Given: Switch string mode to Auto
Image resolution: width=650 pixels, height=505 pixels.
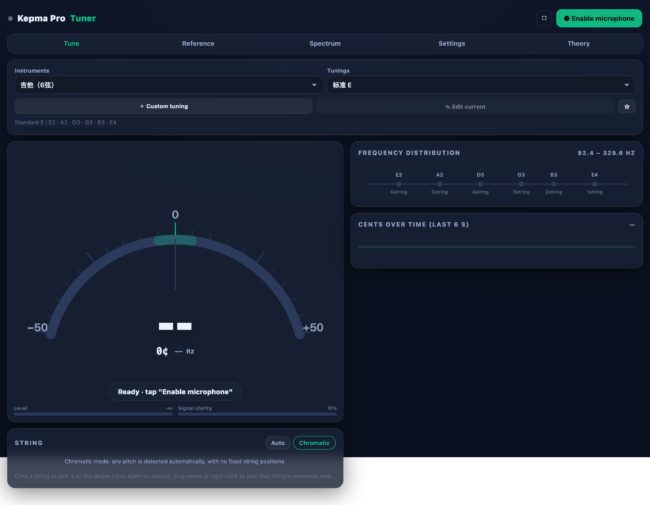Looking at the screenshot, I should click(x=278, y=443).
